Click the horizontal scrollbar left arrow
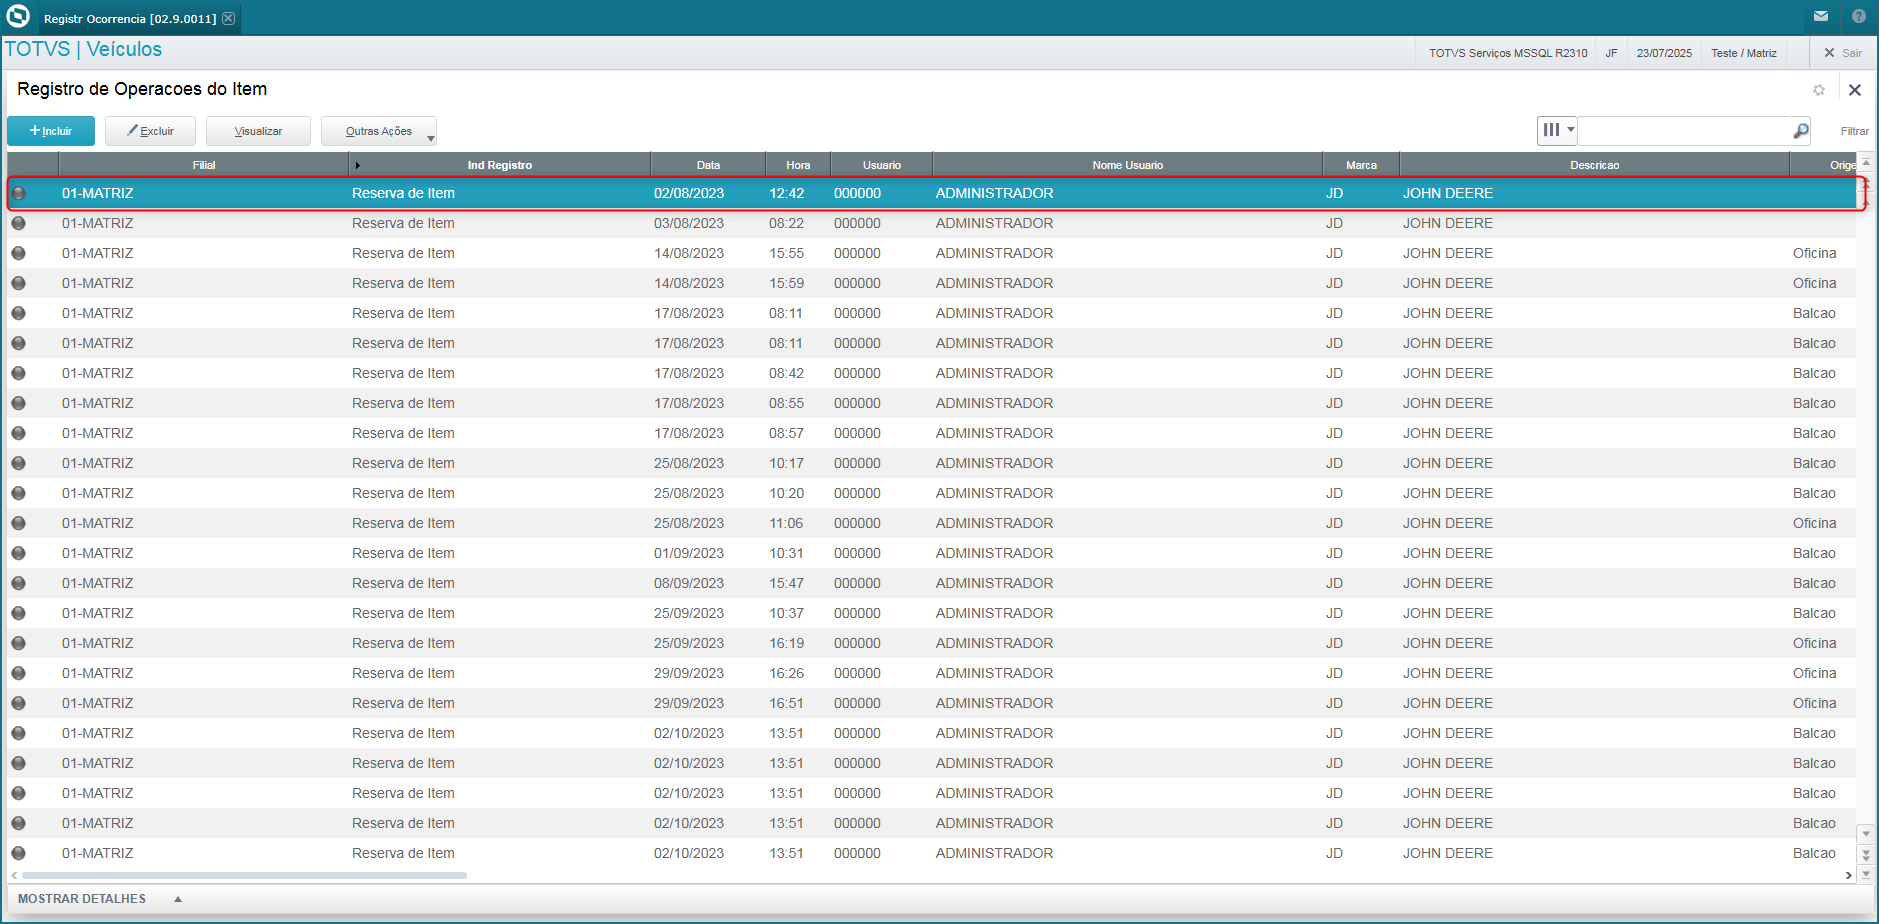This screenshot has width=1879, height=924. [14, 875]
